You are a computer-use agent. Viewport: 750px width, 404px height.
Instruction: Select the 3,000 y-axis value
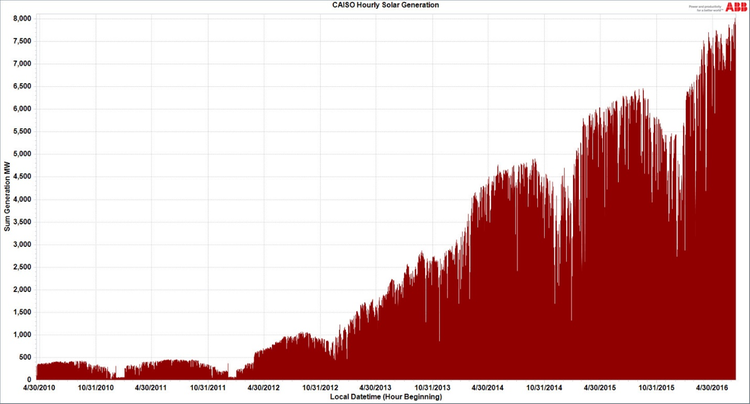click(x=22, y=244)
